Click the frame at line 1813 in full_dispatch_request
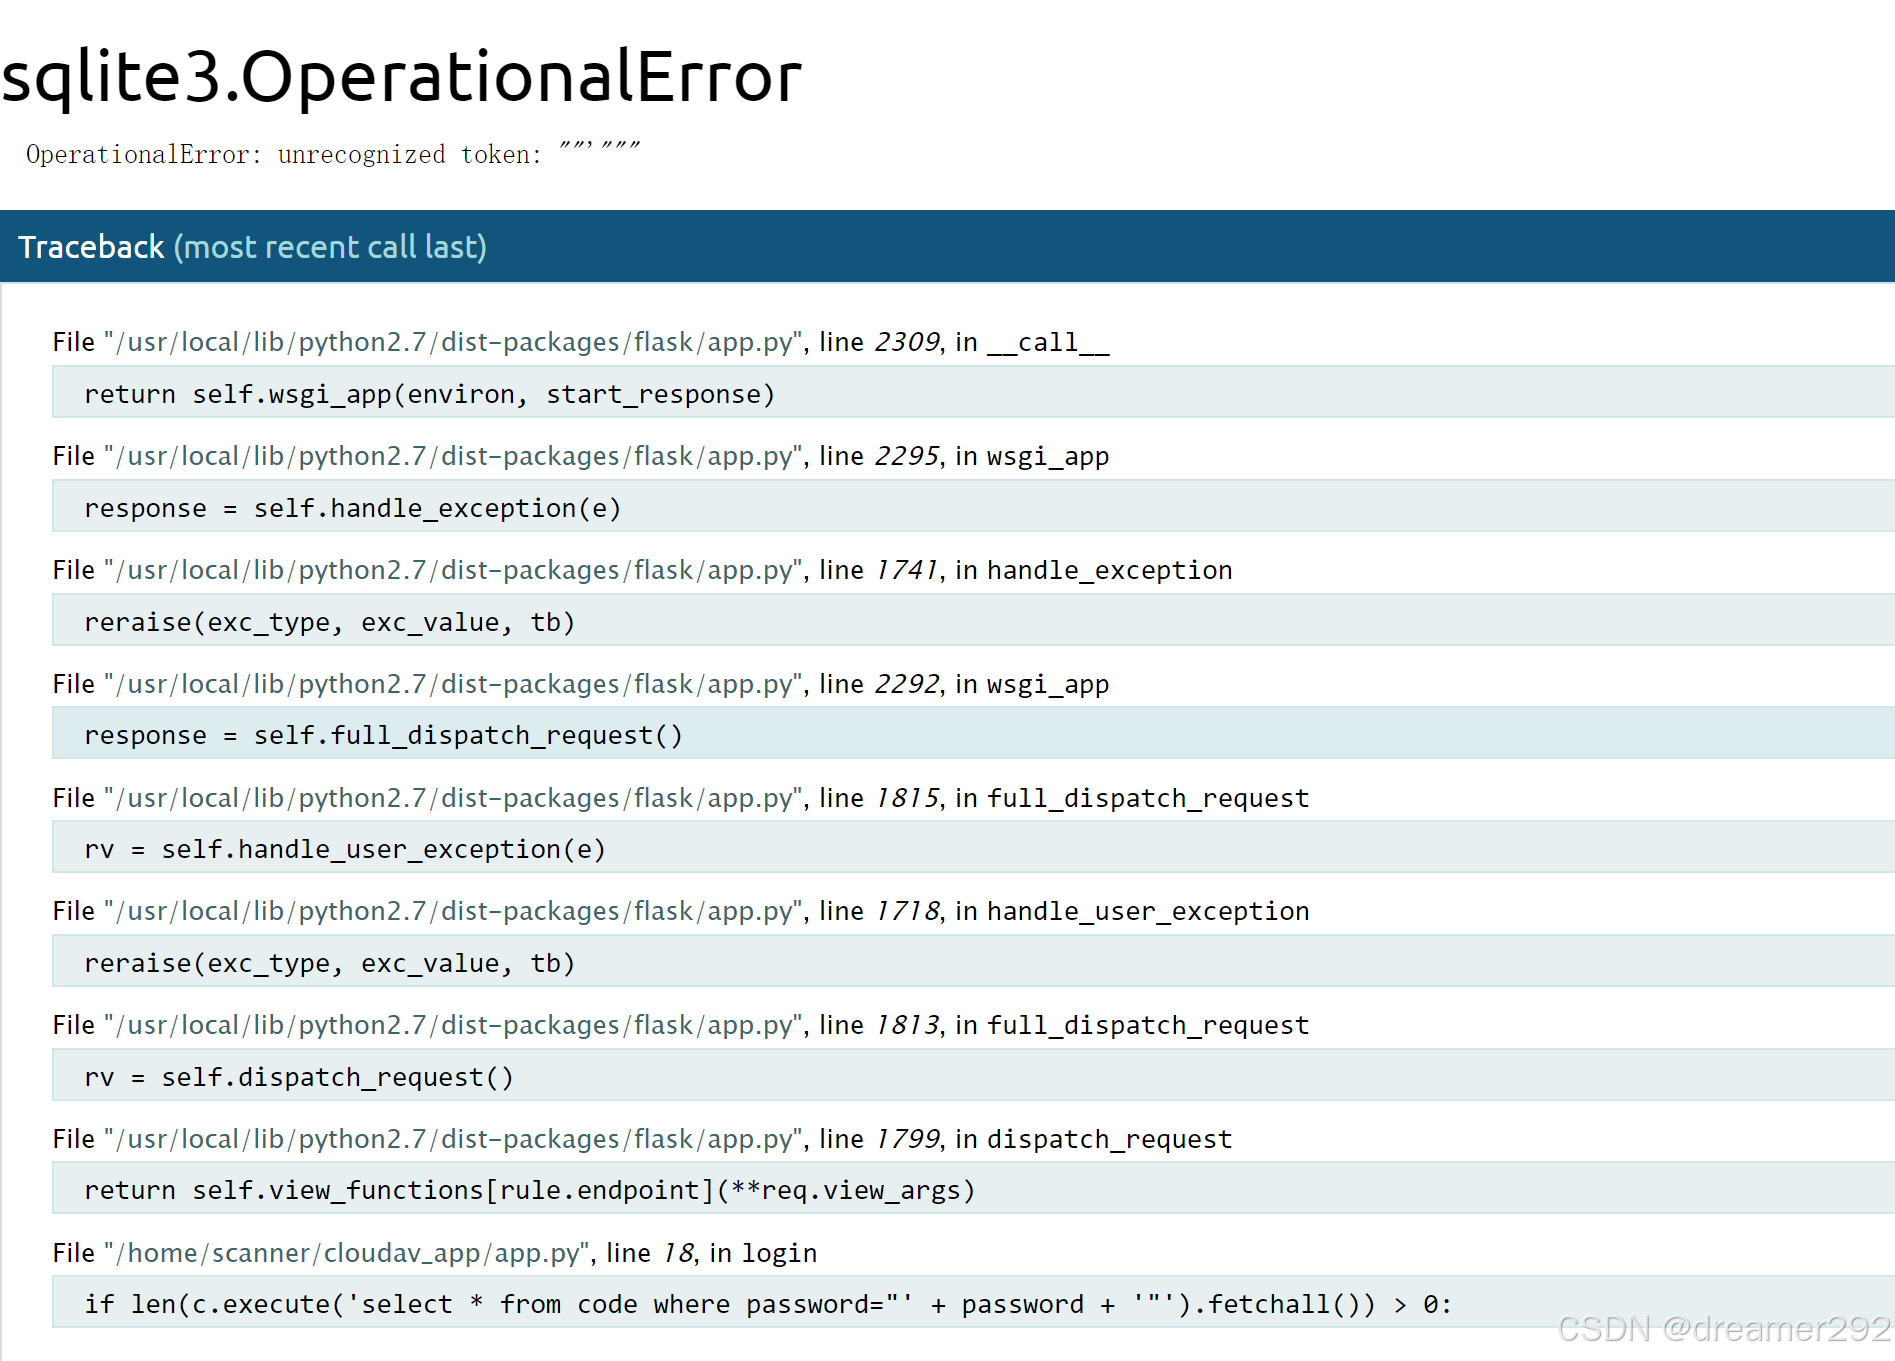1895x1361 pixels. pos(680,1025)
